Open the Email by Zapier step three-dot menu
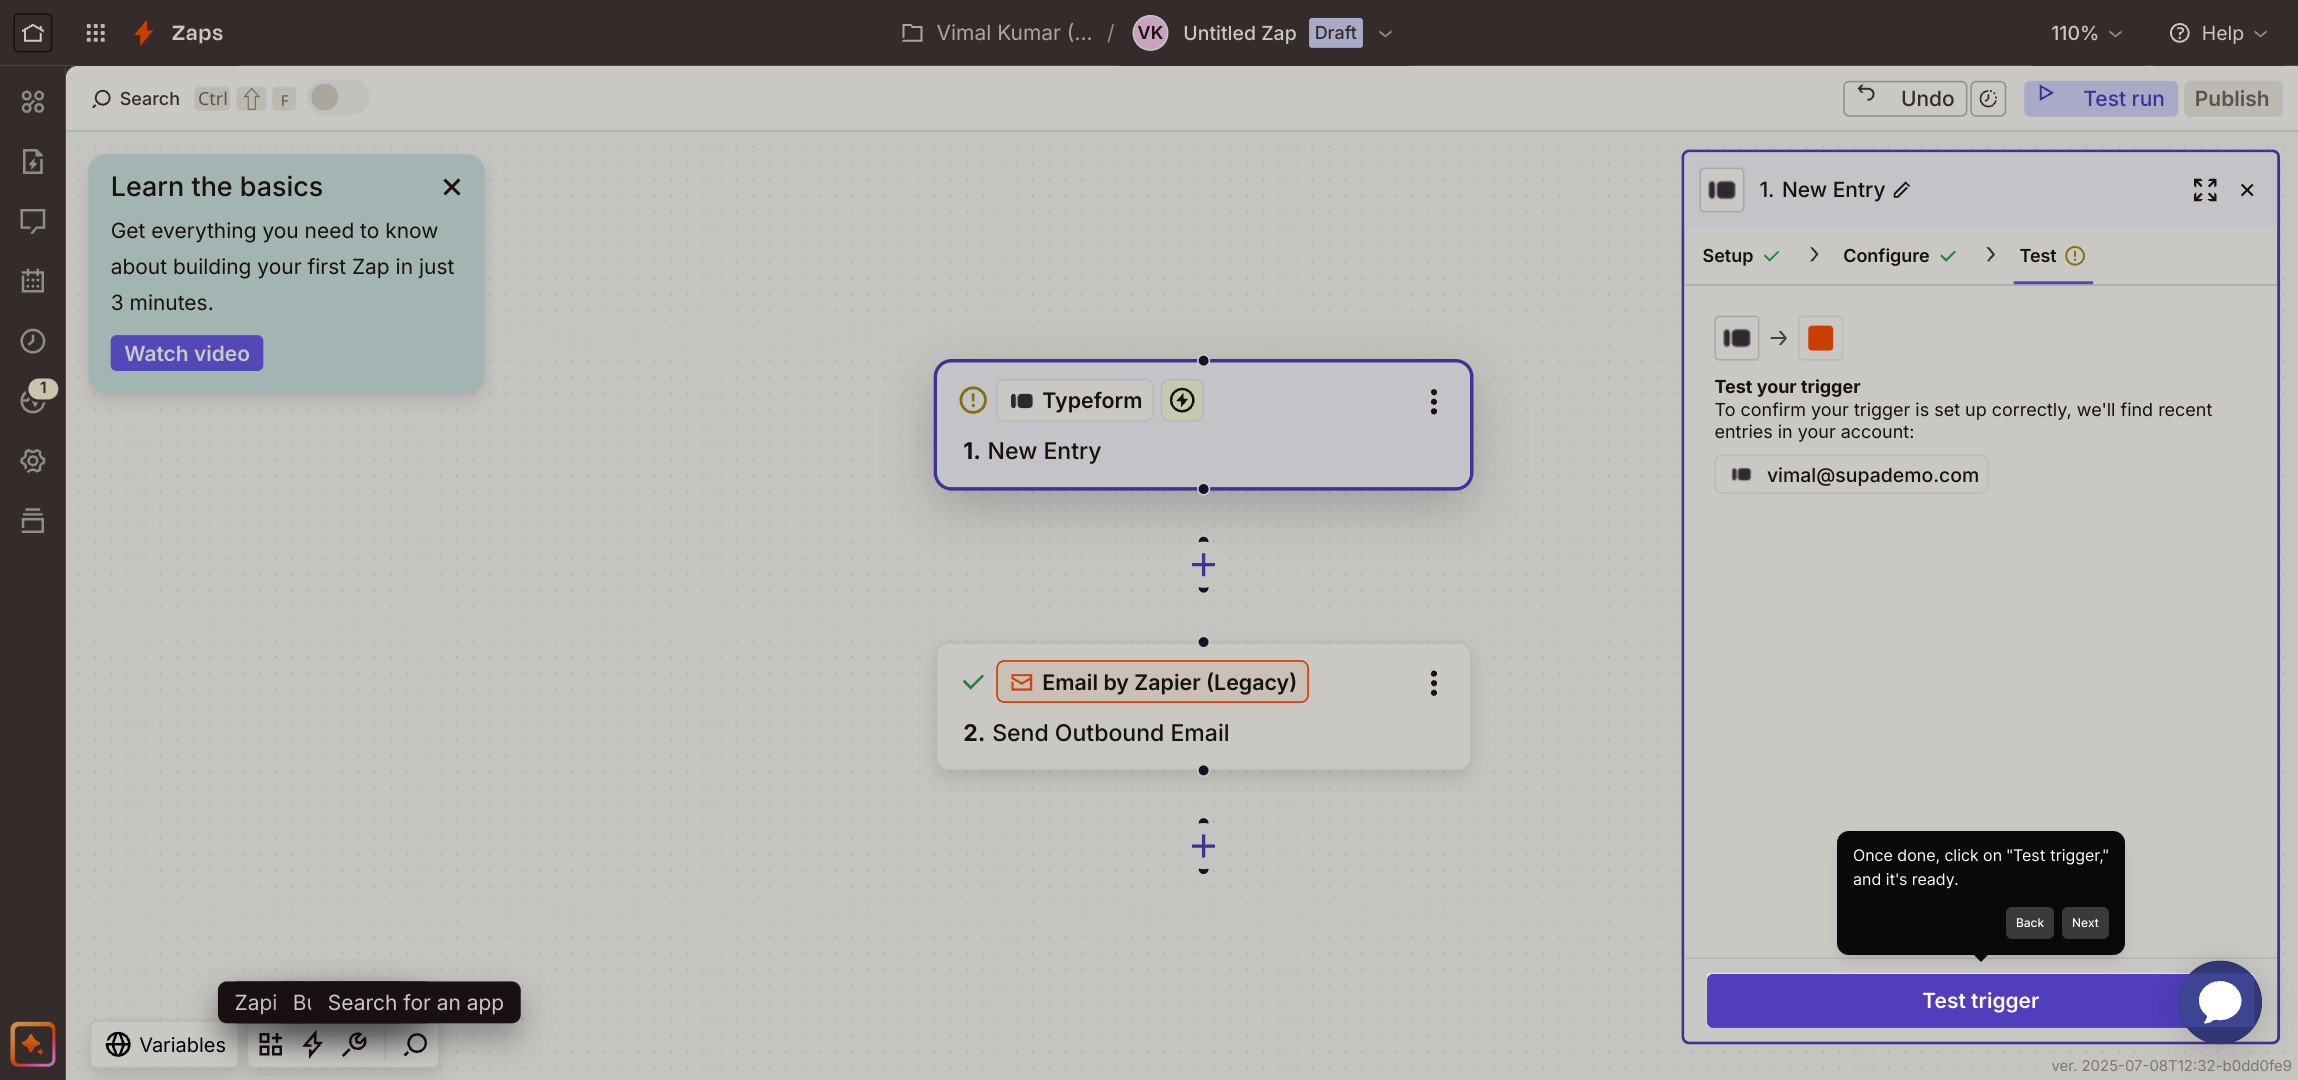 pyautogui.click(x=1434, y=683)
